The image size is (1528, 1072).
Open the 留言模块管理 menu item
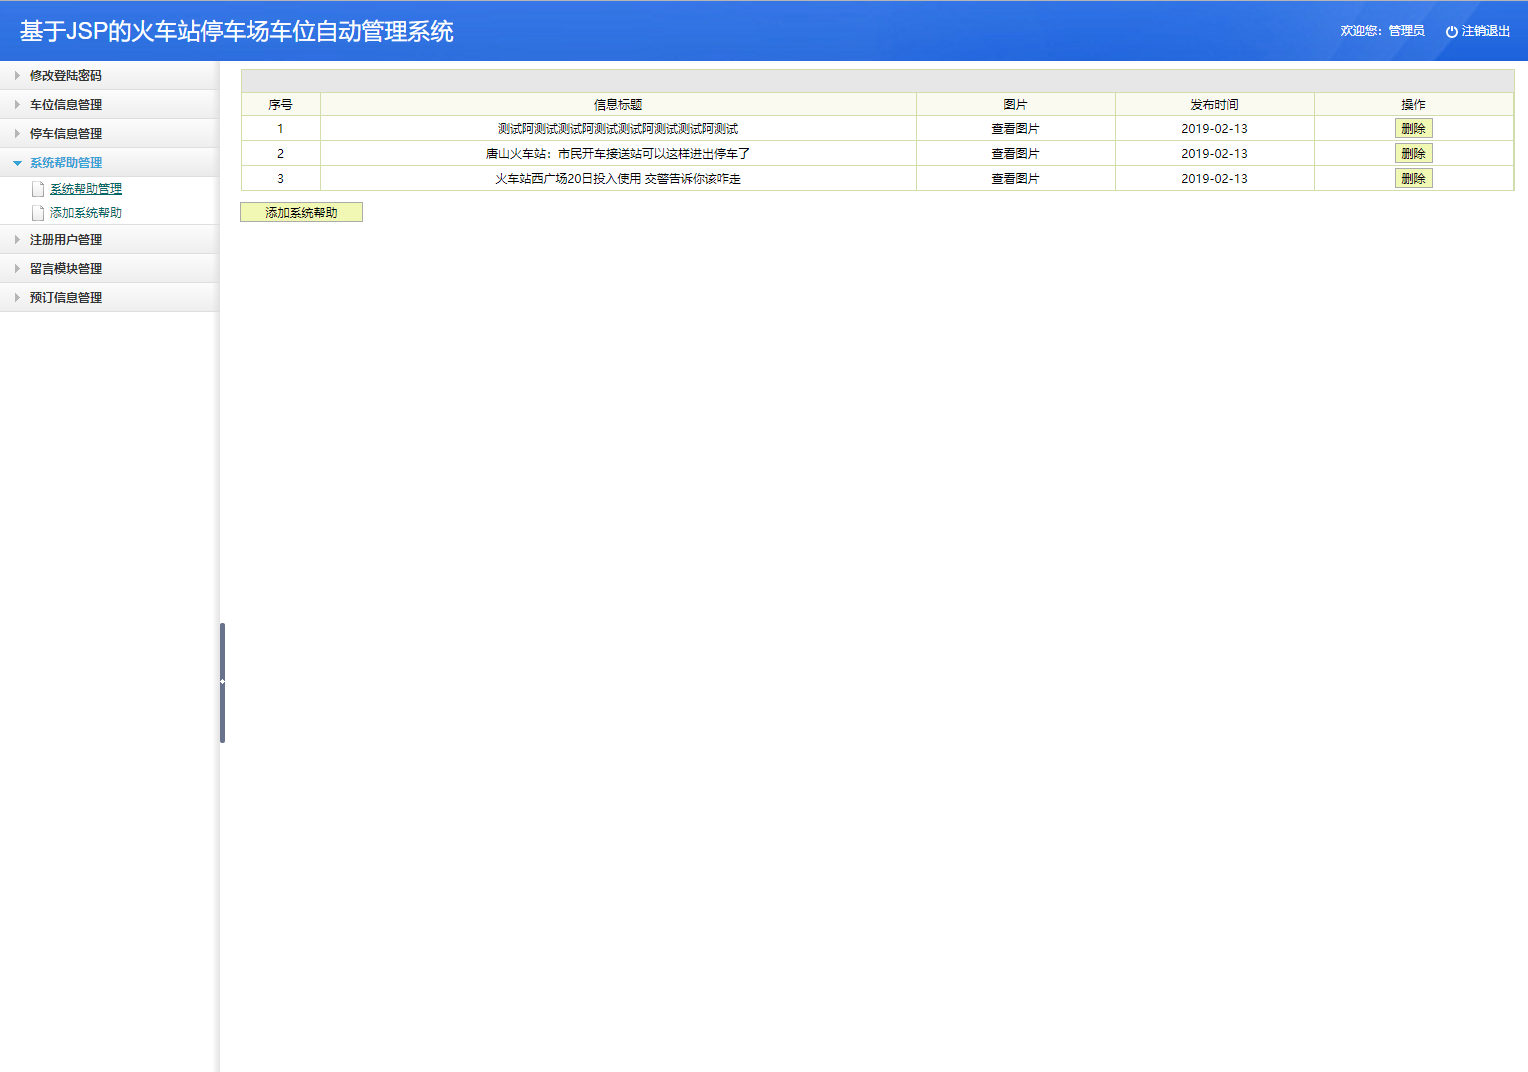click(x=65, y=268)
